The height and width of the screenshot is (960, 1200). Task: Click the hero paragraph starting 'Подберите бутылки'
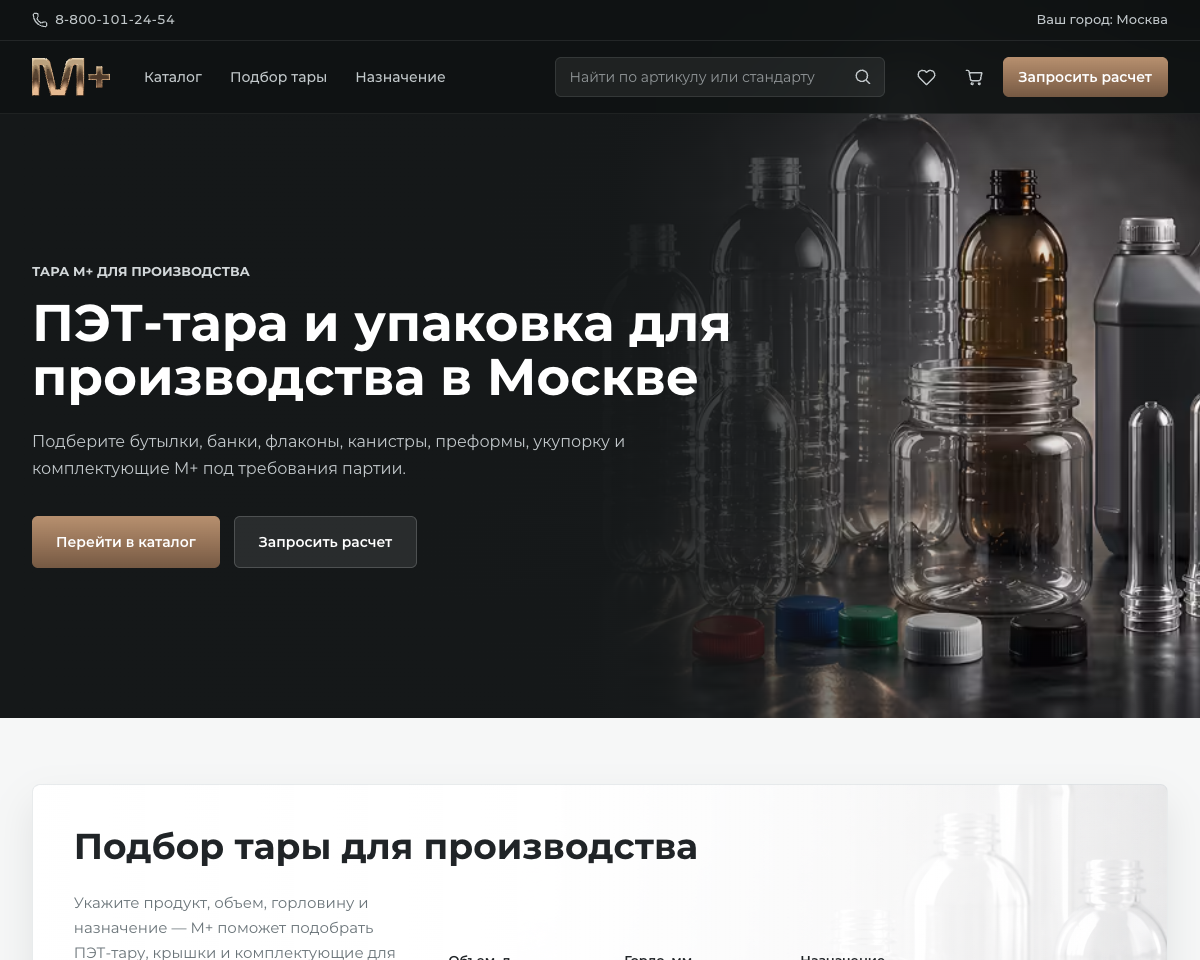329,455
